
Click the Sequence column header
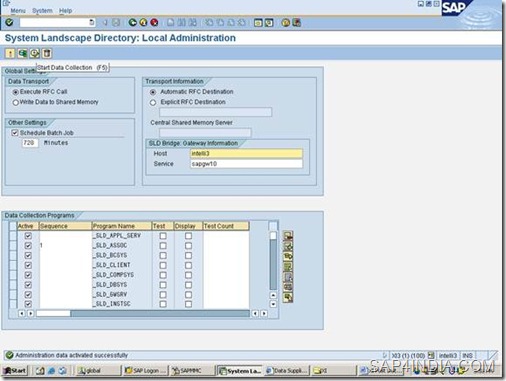point(65,226)
